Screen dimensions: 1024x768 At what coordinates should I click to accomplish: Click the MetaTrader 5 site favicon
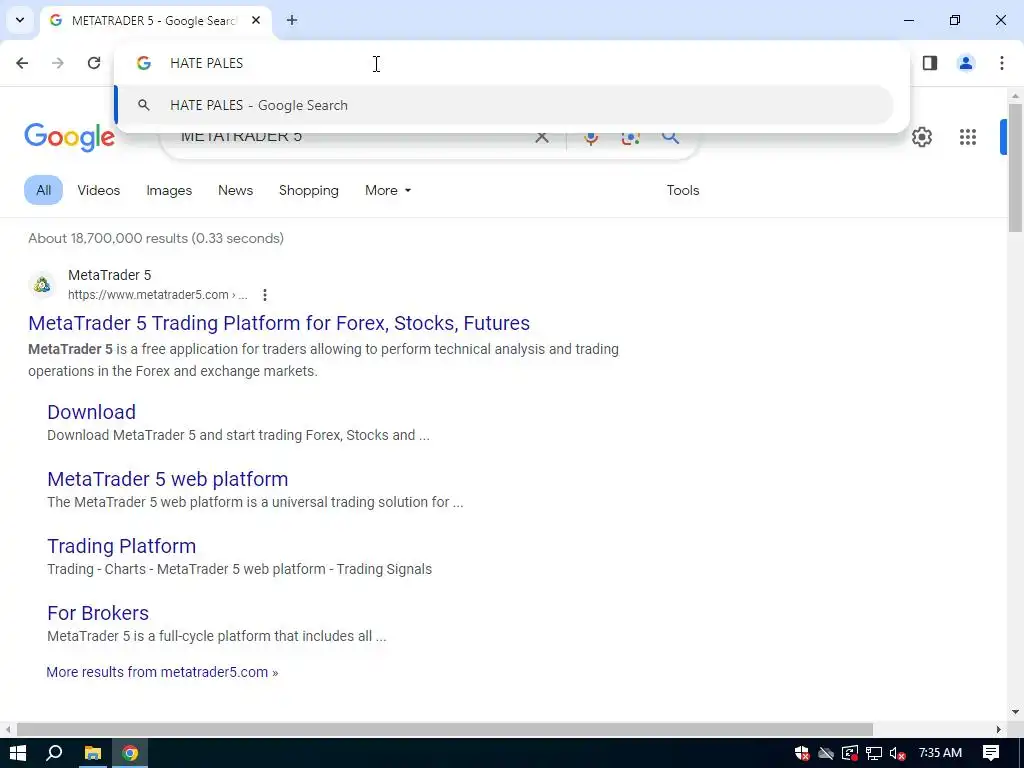point(42,285)
